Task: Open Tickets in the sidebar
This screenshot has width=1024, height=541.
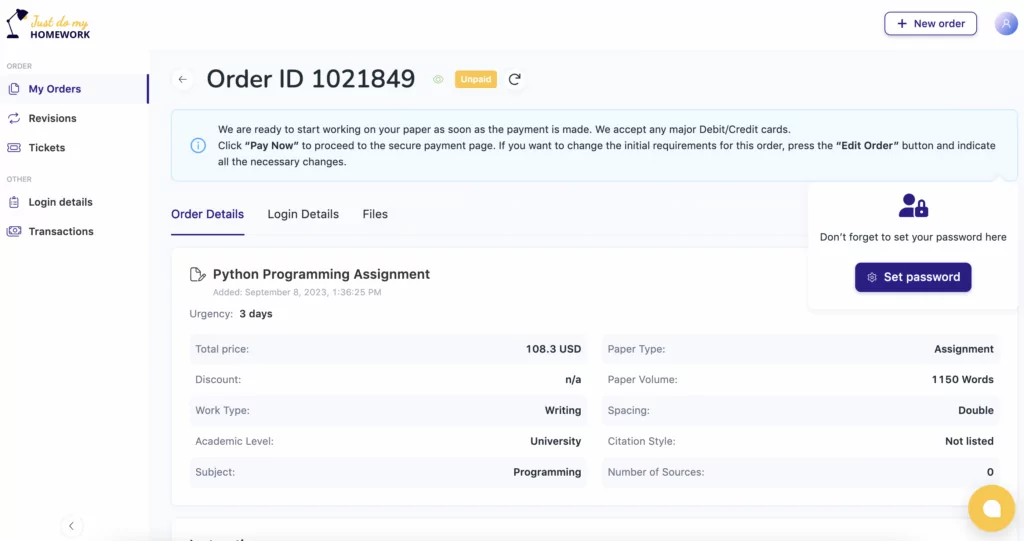Action: tap(46, 148)
